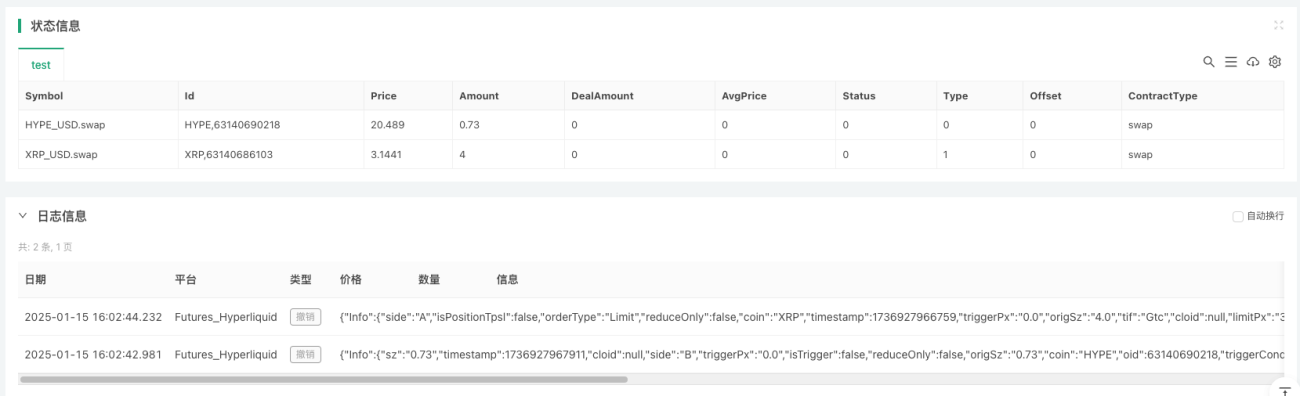Click the Offset column header
The height and width of the screenshot is (396, 1300).
1046,96
